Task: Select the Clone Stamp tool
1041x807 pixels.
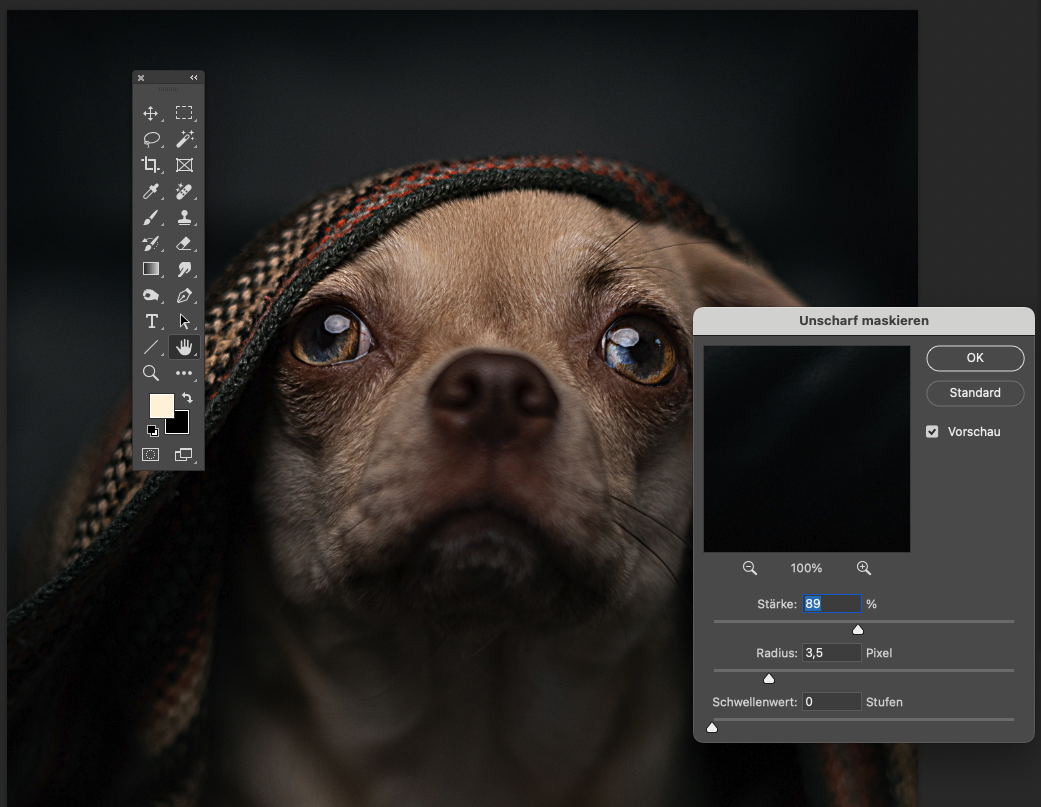Action: [184, 218]
